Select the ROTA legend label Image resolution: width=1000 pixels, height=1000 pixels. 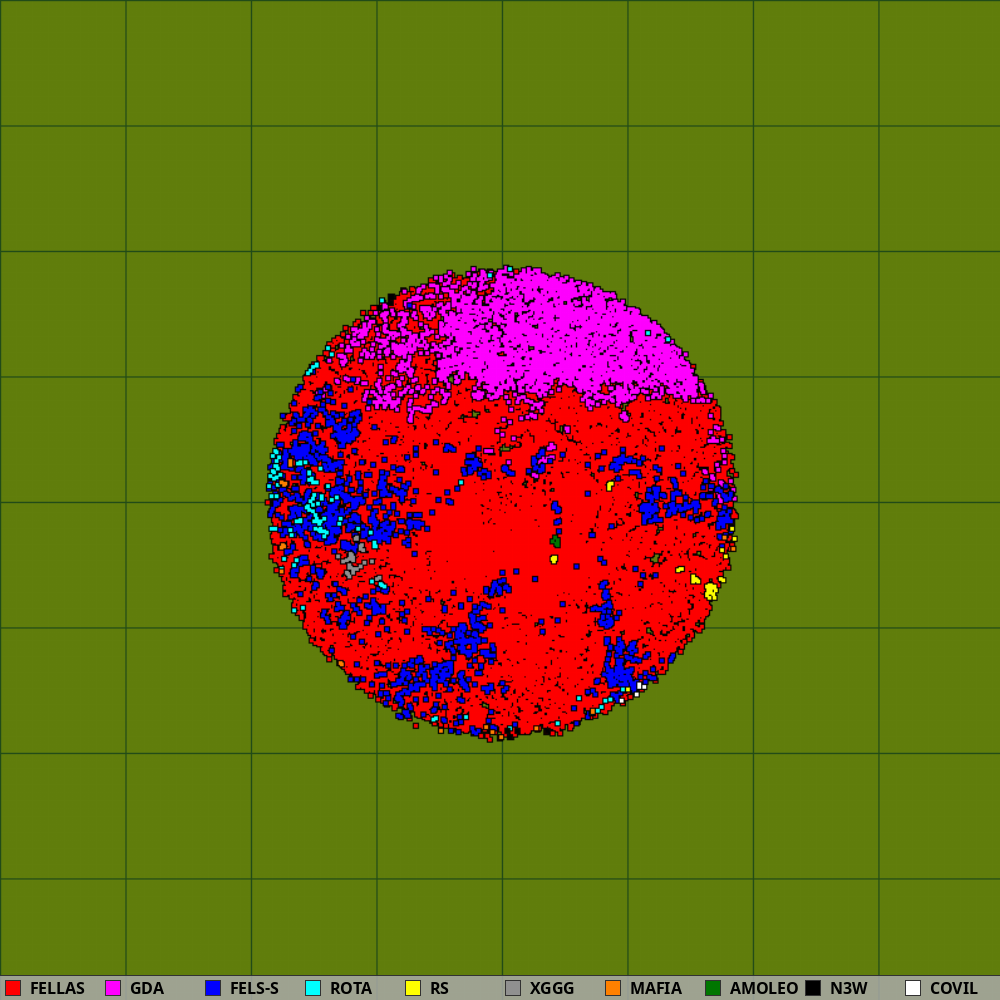point(351,988)
